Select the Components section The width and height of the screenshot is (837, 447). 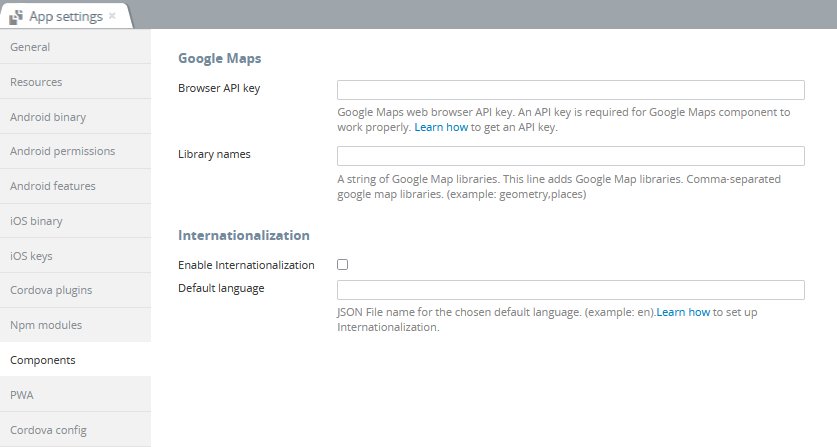tap(75, 359)
